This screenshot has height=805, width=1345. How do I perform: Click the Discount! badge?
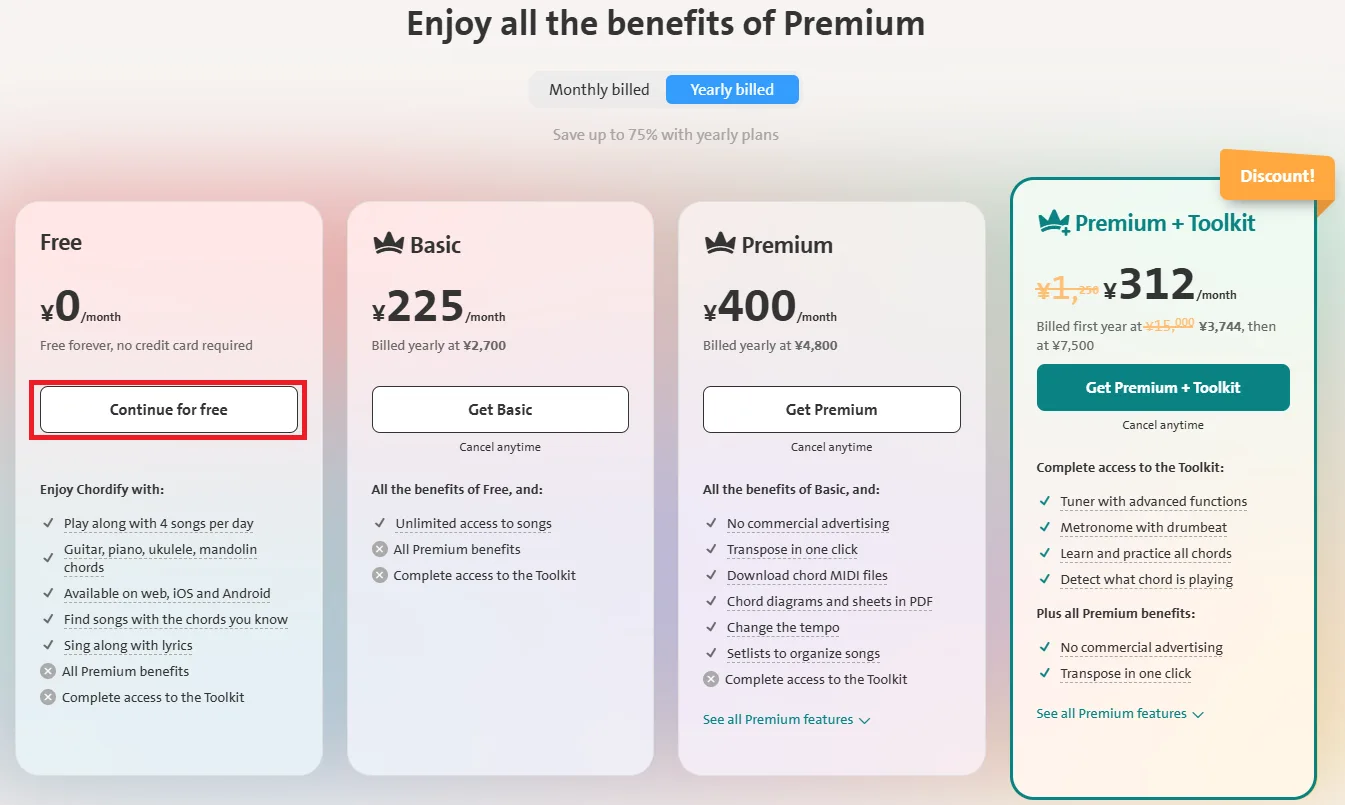coord(1277,176)
